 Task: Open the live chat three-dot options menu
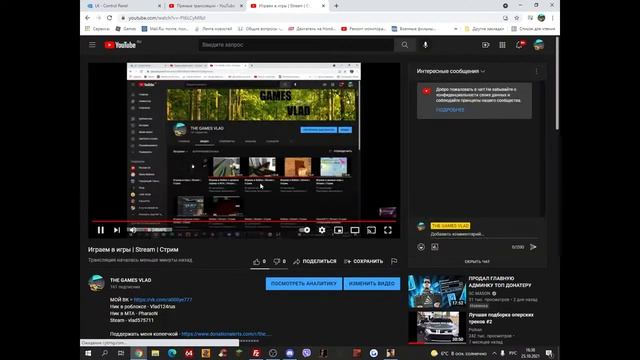tap(536, 71)
